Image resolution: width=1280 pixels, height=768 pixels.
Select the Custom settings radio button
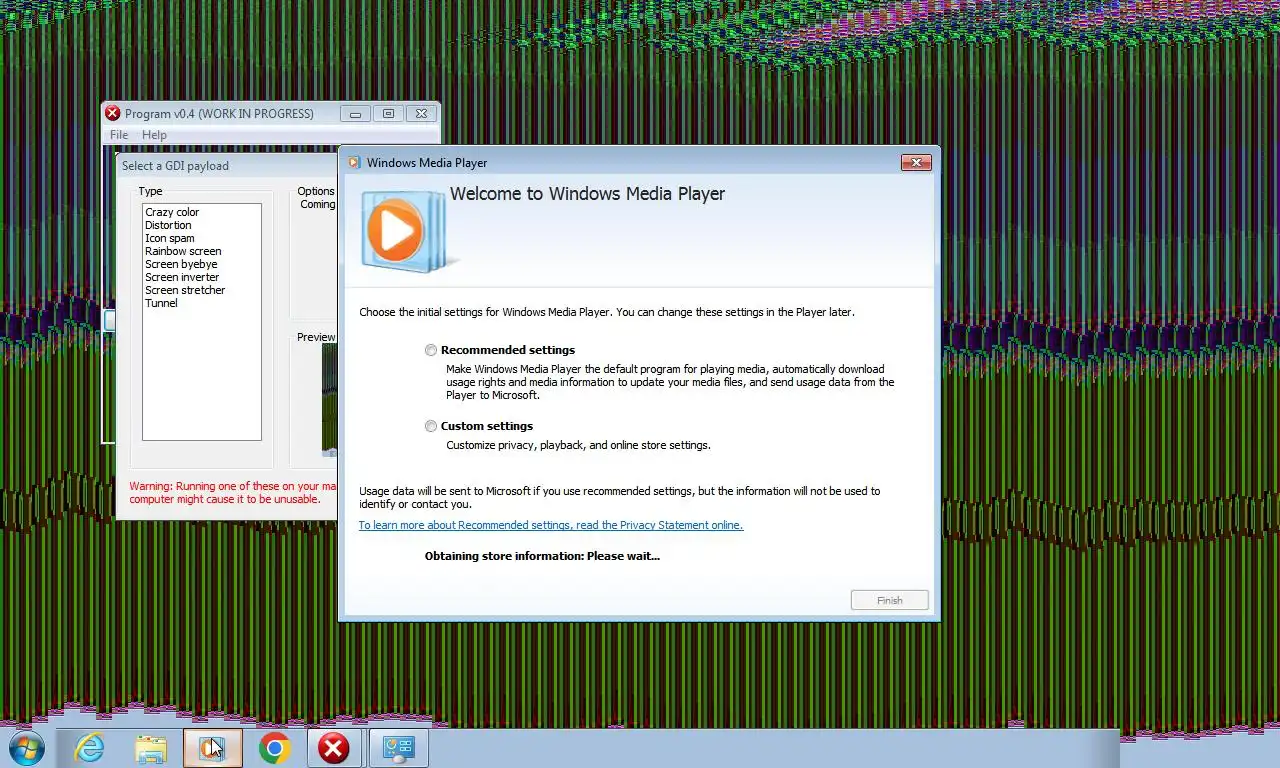pos(431,426)
